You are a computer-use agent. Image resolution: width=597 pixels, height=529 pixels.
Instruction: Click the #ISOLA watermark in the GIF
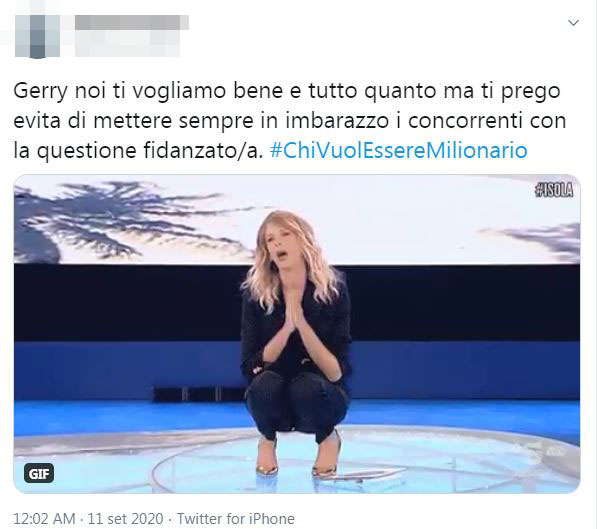pyautogui.click(x=554, y=190)
